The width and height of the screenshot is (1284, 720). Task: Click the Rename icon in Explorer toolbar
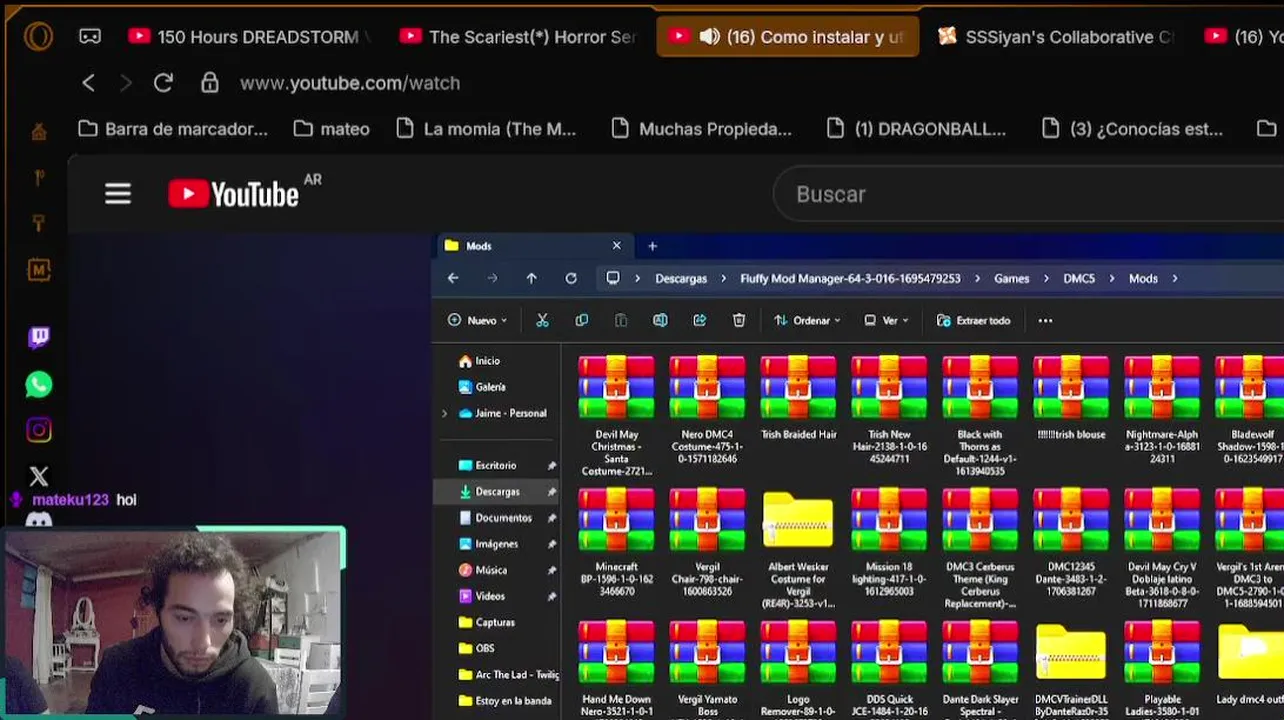coord(660,320)
